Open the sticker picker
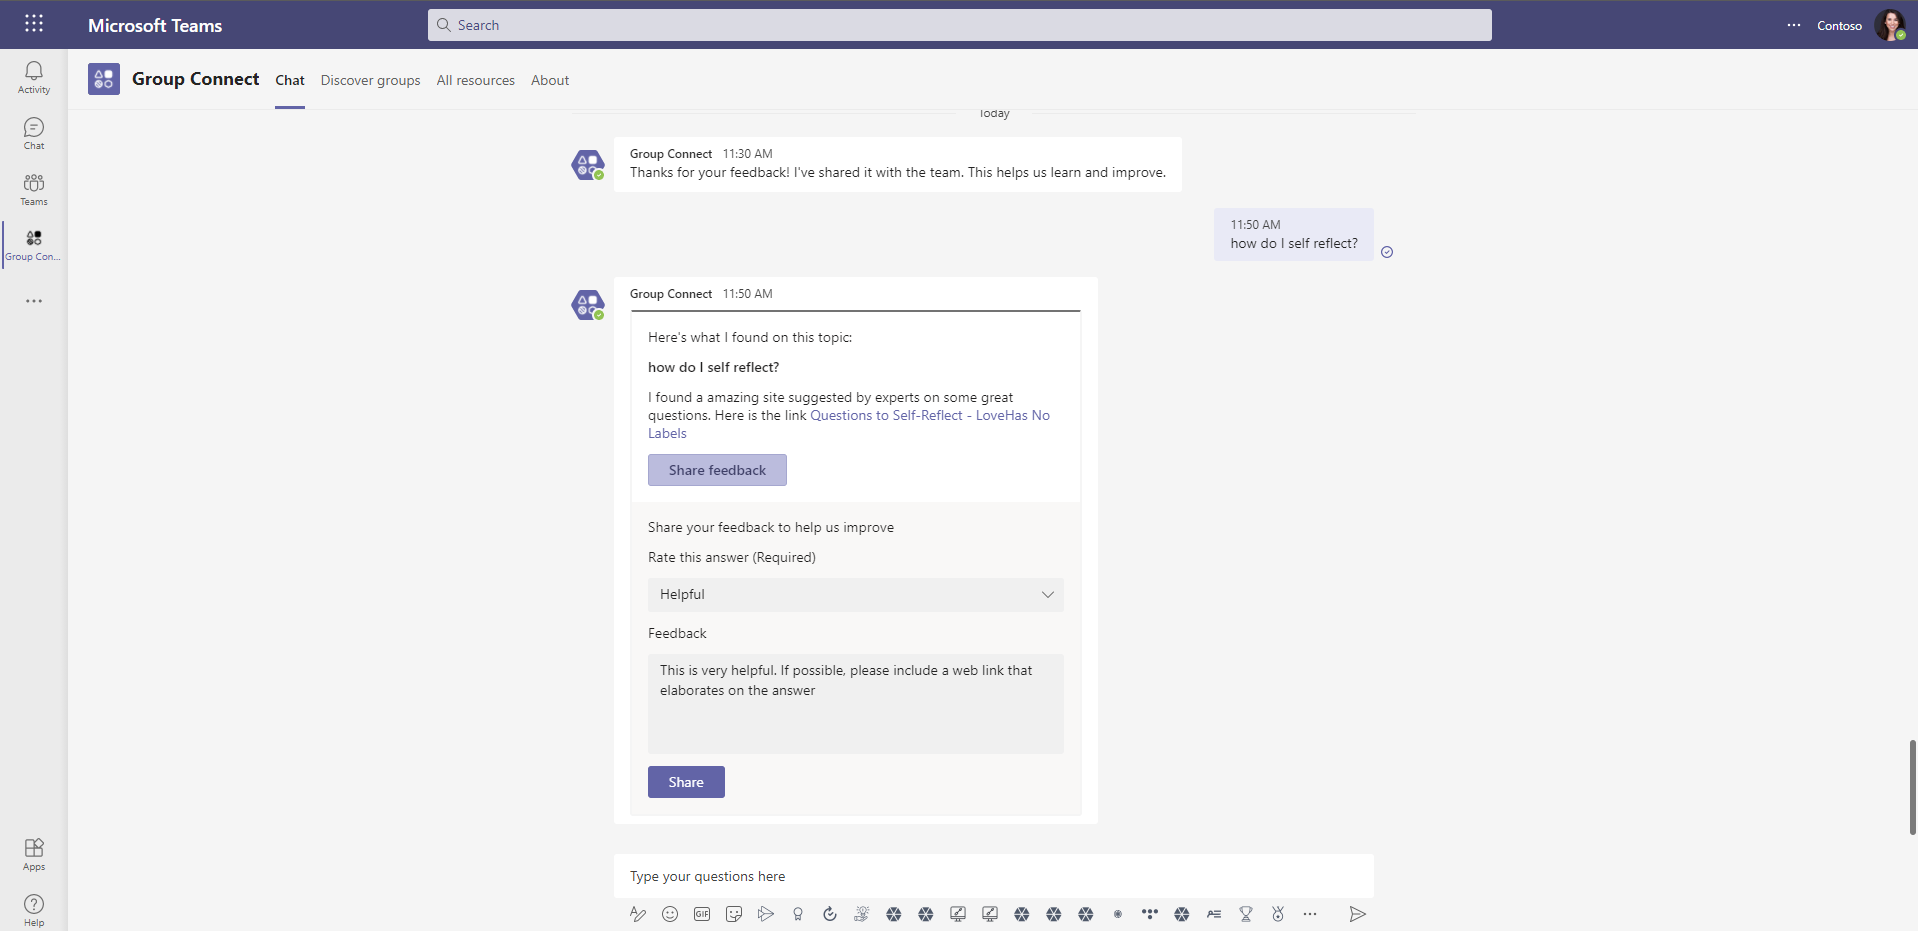This screenshot has width=1918, height=931. [734, 914]
